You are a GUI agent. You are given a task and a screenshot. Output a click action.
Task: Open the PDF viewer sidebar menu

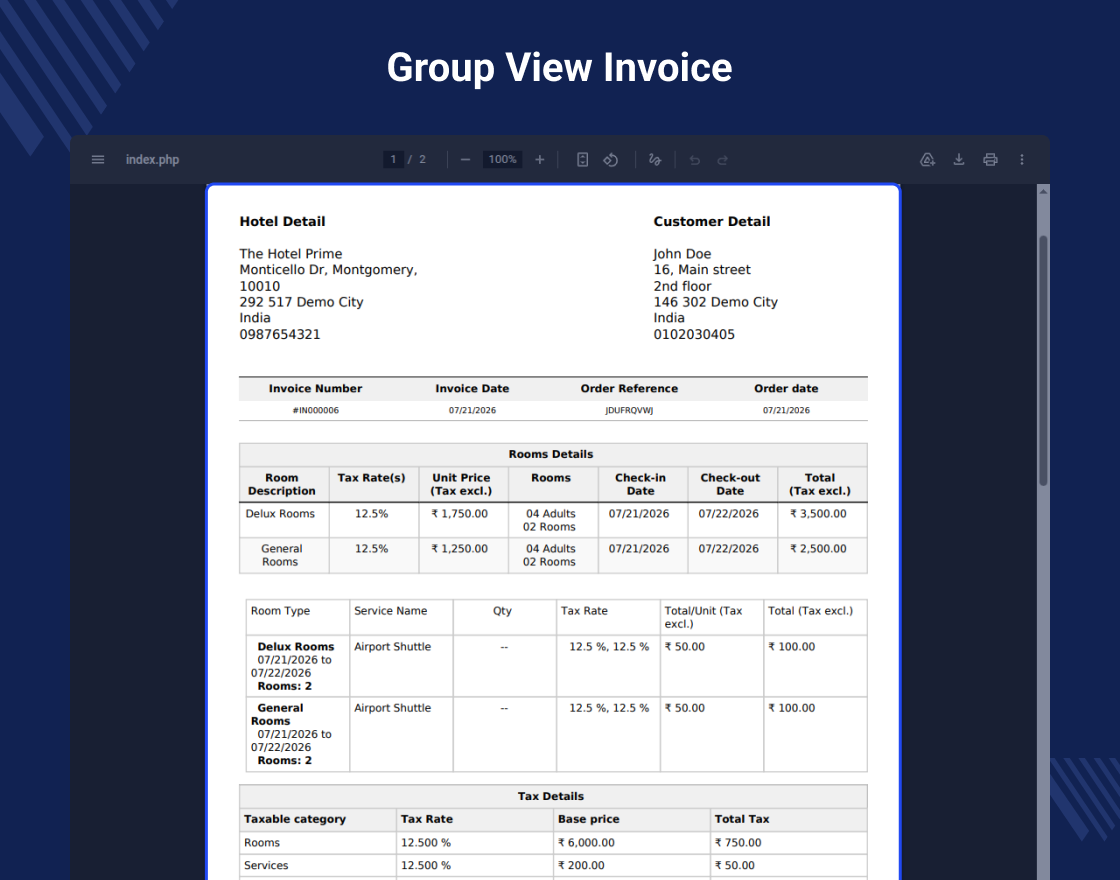[98, 159]
